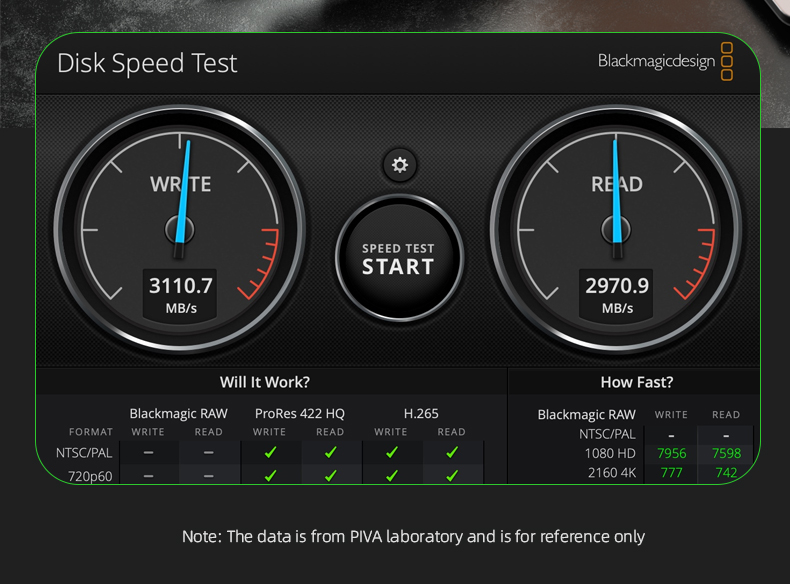790x584 pixels.
Task: Click the H.265 read checkmark for 720p60
Action: [452, 475]
